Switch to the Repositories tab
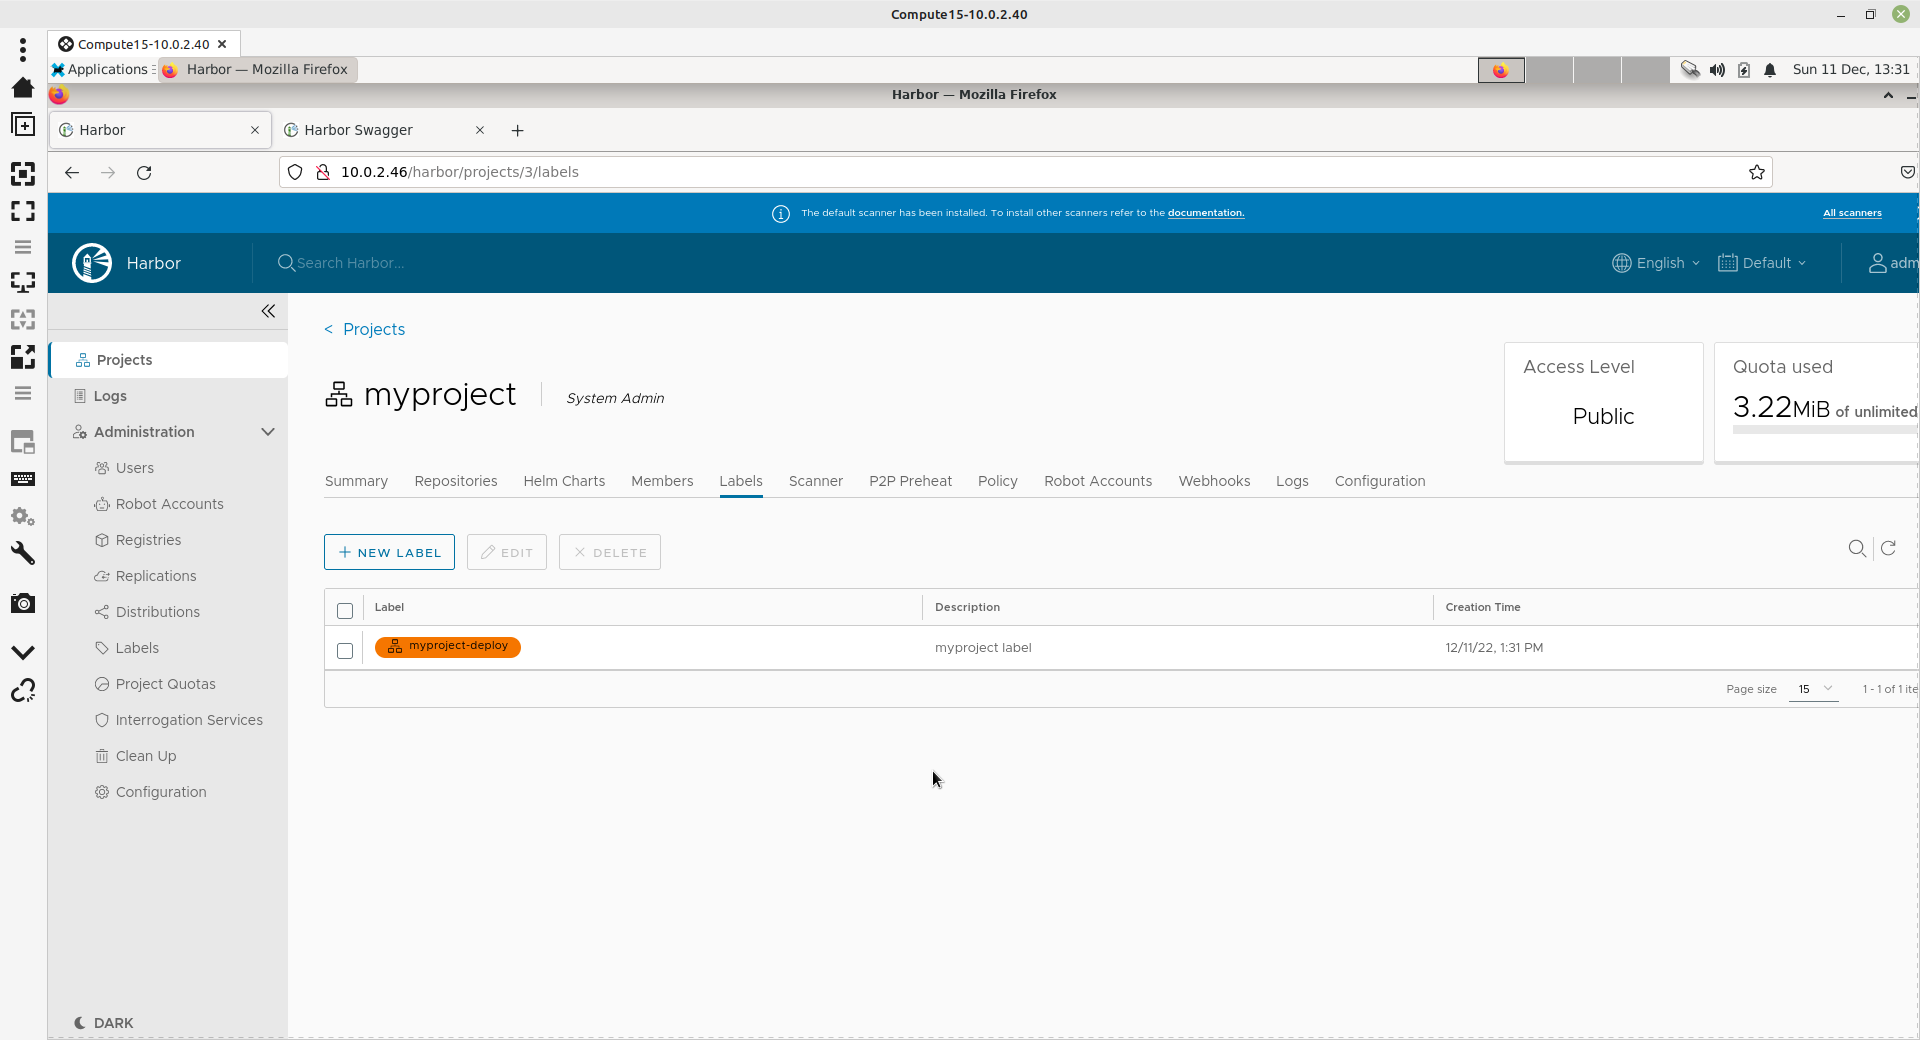The image size is (1920, 1040). (x=455, y=481)
